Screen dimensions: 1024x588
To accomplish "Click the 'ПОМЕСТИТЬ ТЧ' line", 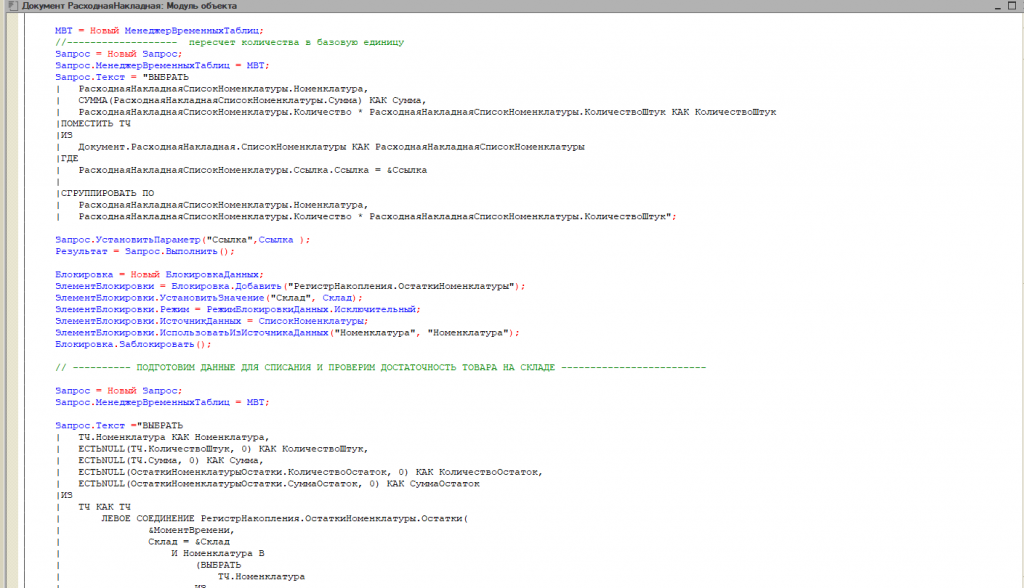I will pyautogui.click(x=95, y=123).
